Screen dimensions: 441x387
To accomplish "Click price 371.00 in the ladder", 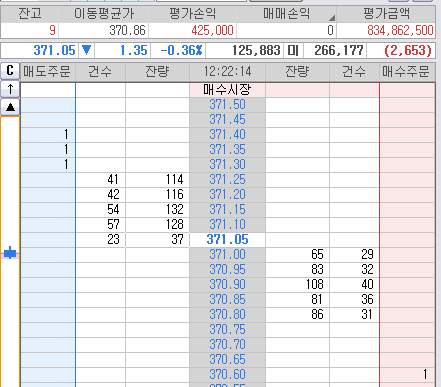I will tap(227, 255).
